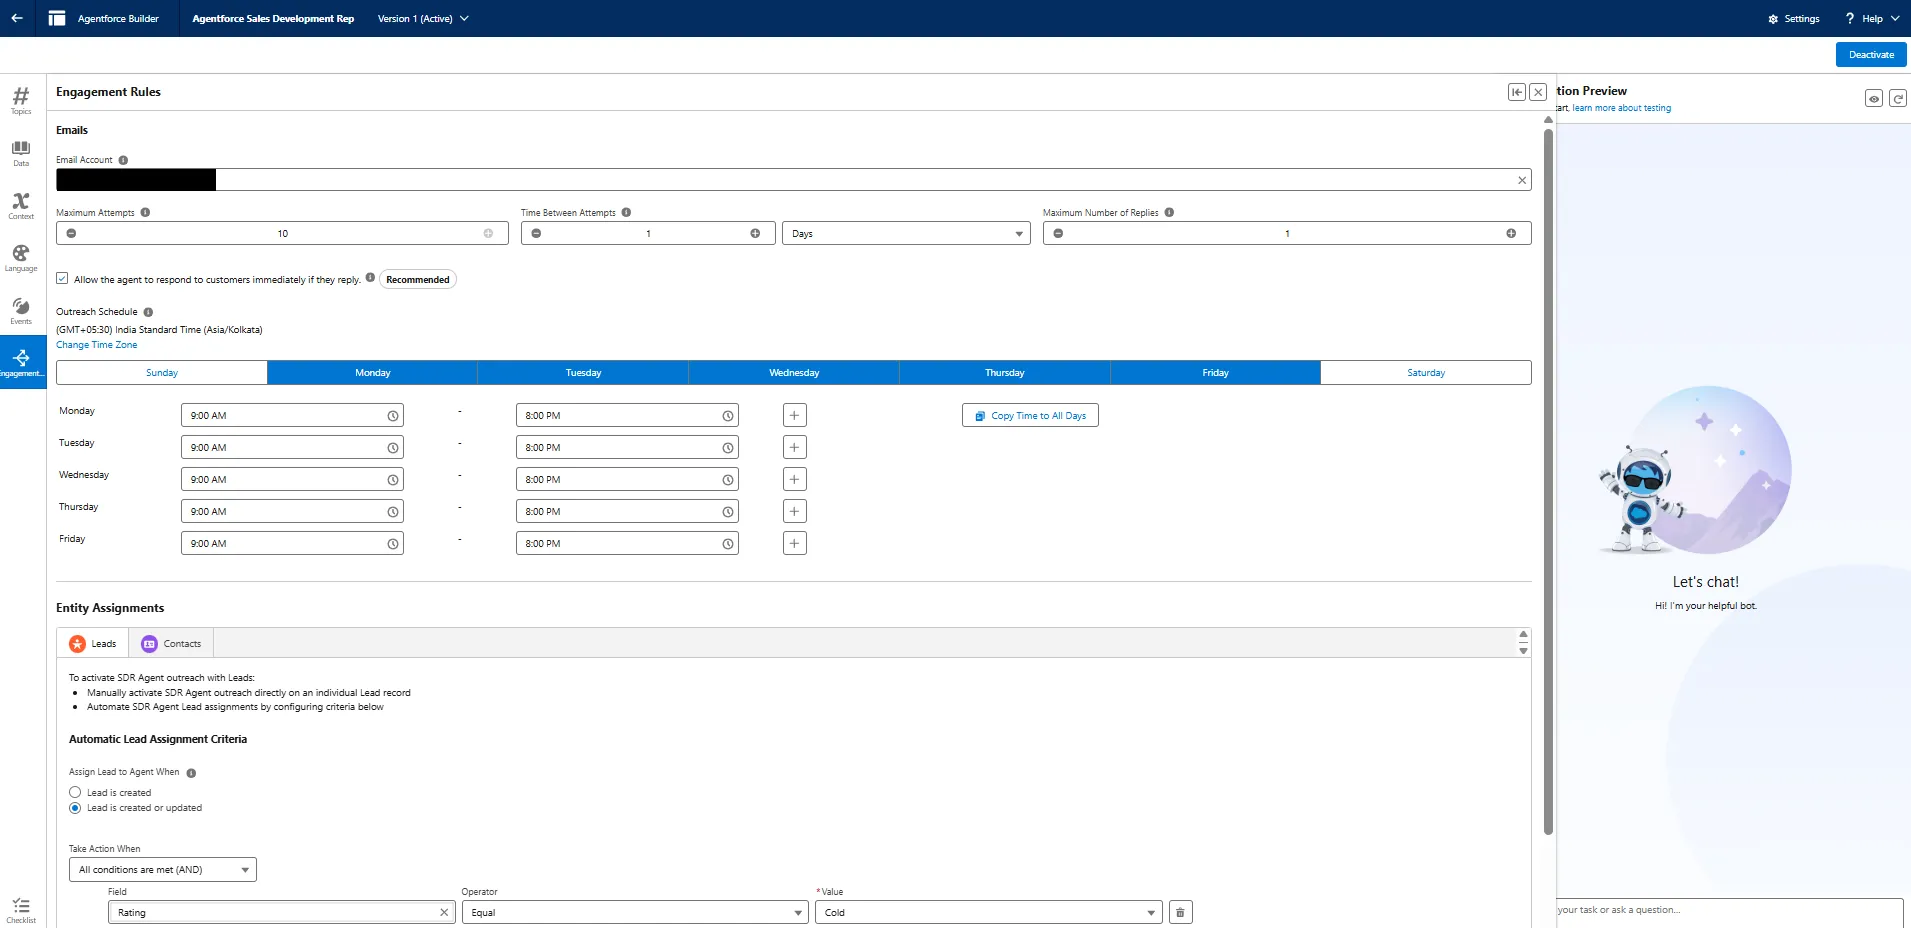1911x928 pixels.
Task: Click the Deactivate button
Action: point(1870,55)
